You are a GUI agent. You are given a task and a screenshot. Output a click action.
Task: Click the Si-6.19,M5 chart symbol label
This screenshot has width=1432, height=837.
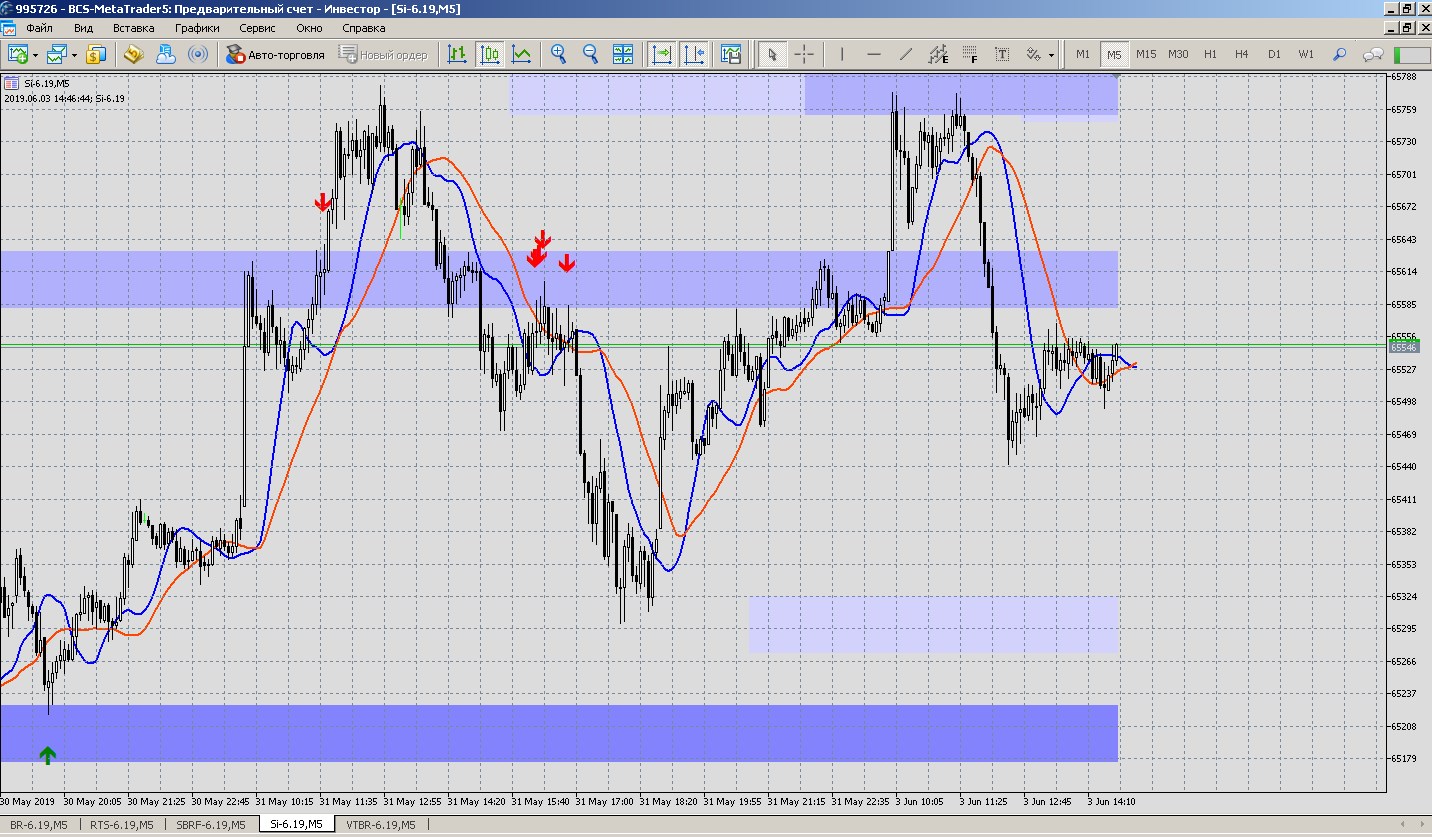click(x=45, y=83)
